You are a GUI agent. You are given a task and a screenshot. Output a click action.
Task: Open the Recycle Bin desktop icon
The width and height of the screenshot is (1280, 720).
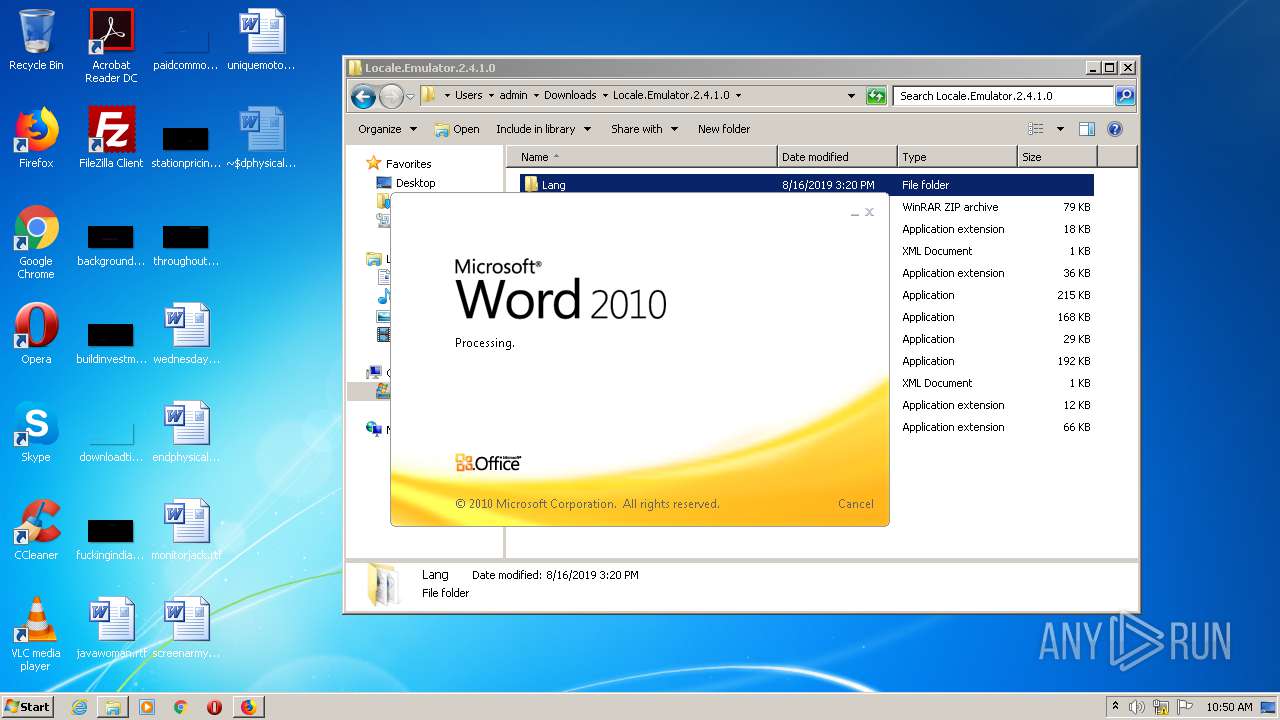36,40
